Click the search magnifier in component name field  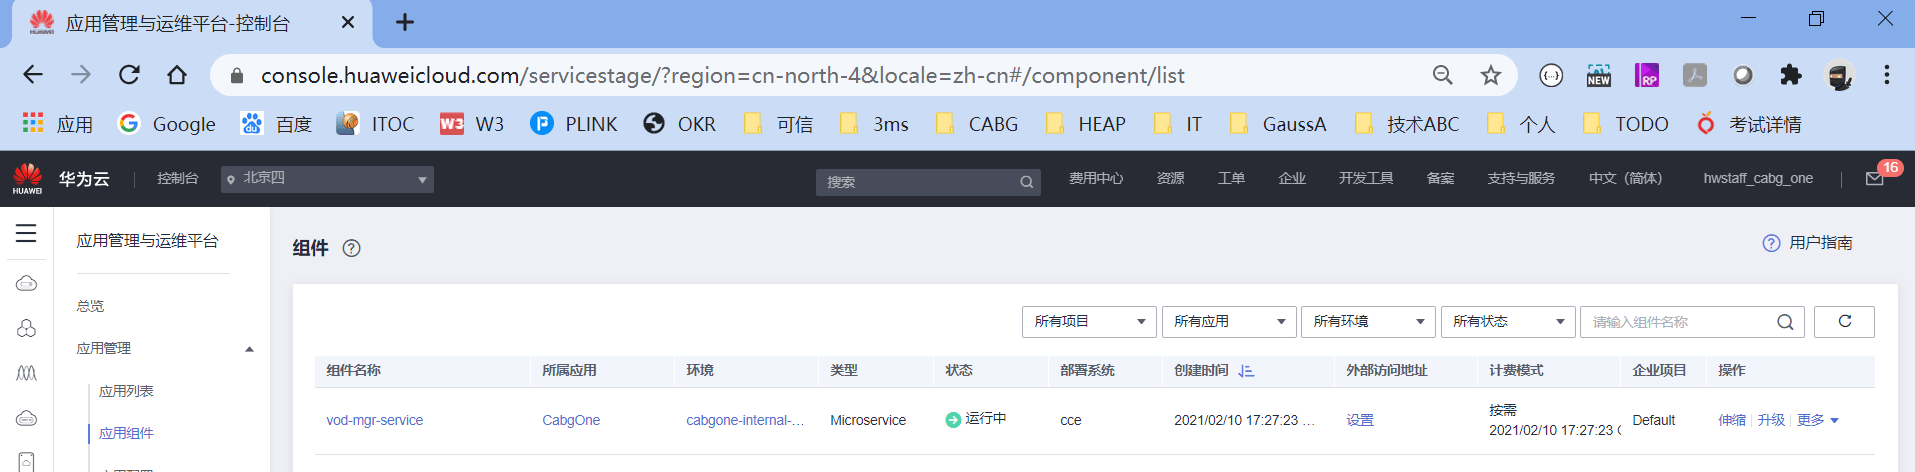click(x=1785, y=322)
